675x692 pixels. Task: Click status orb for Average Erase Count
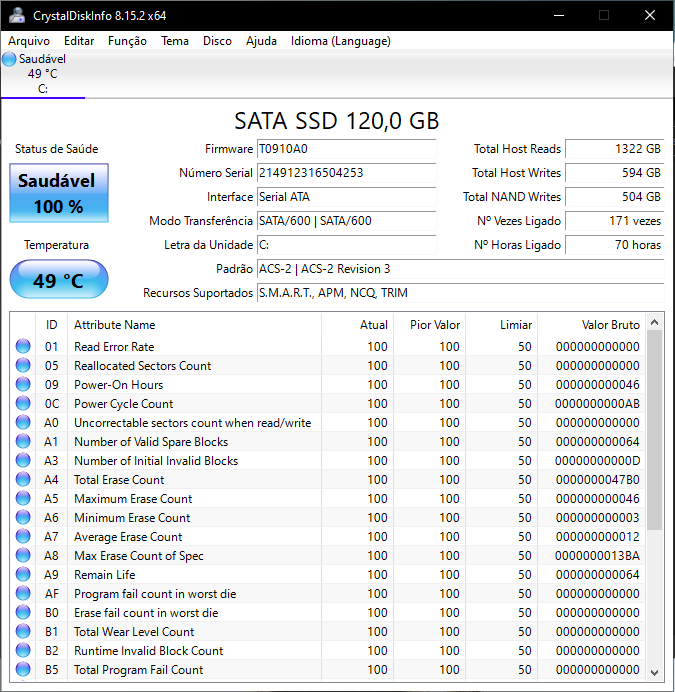pos(23,536)
